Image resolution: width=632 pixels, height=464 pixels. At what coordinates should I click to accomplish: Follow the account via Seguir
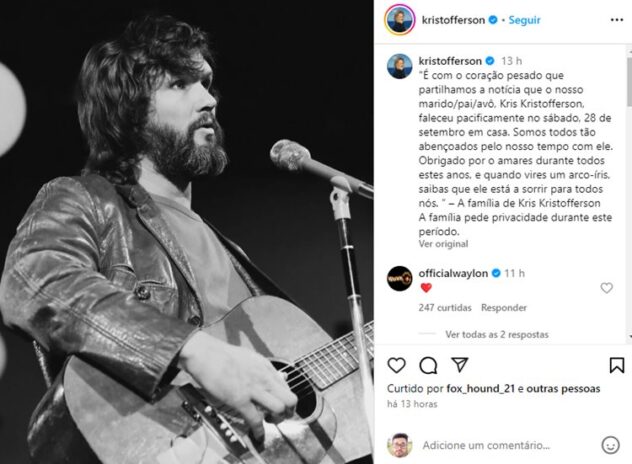coord(524,20)
